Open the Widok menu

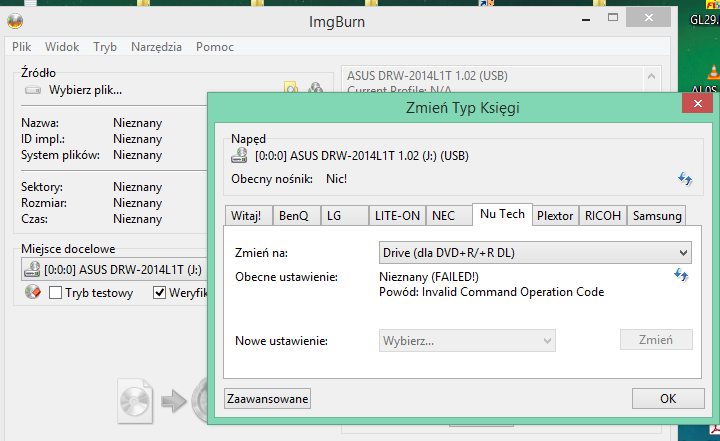pos(62,47)
